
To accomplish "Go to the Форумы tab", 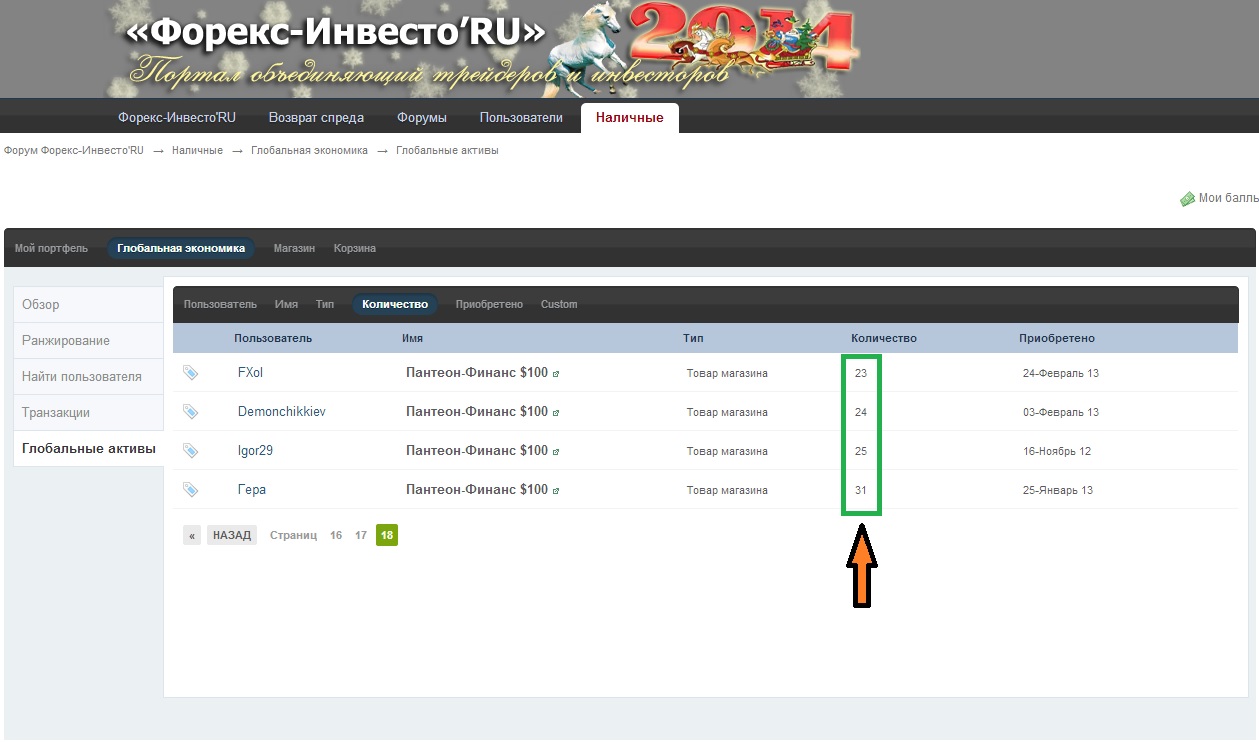I will pyautogui.click(x=422, y=117).
